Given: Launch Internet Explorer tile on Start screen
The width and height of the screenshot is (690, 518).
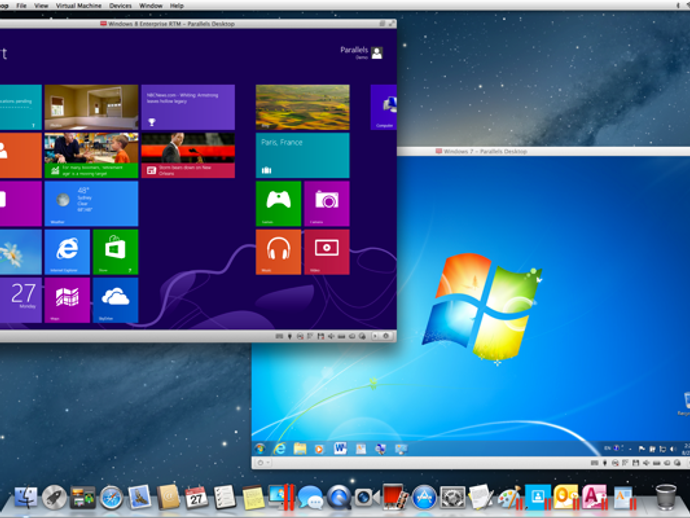Looking at the screenshot, I should (x=67, y=252).
